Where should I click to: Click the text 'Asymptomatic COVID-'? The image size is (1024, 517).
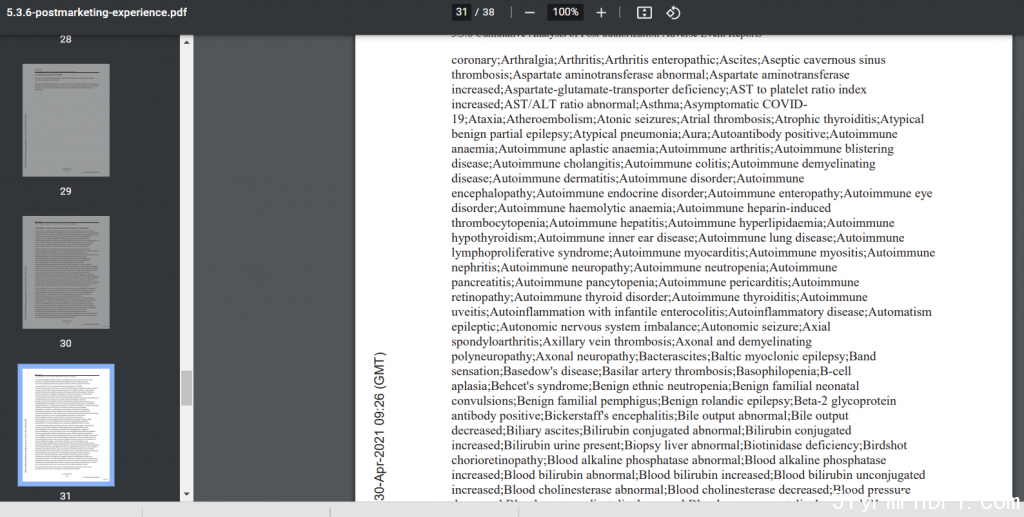[745, 104]
